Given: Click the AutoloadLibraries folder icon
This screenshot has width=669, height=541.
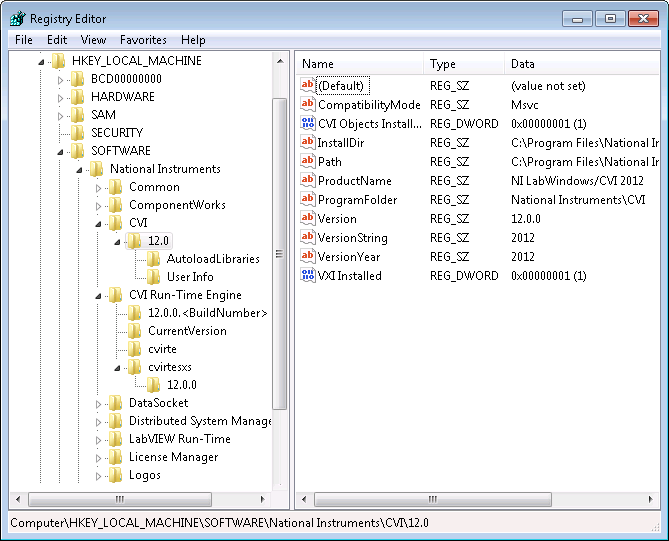Looking at the screenshot, I should [153, 259].
